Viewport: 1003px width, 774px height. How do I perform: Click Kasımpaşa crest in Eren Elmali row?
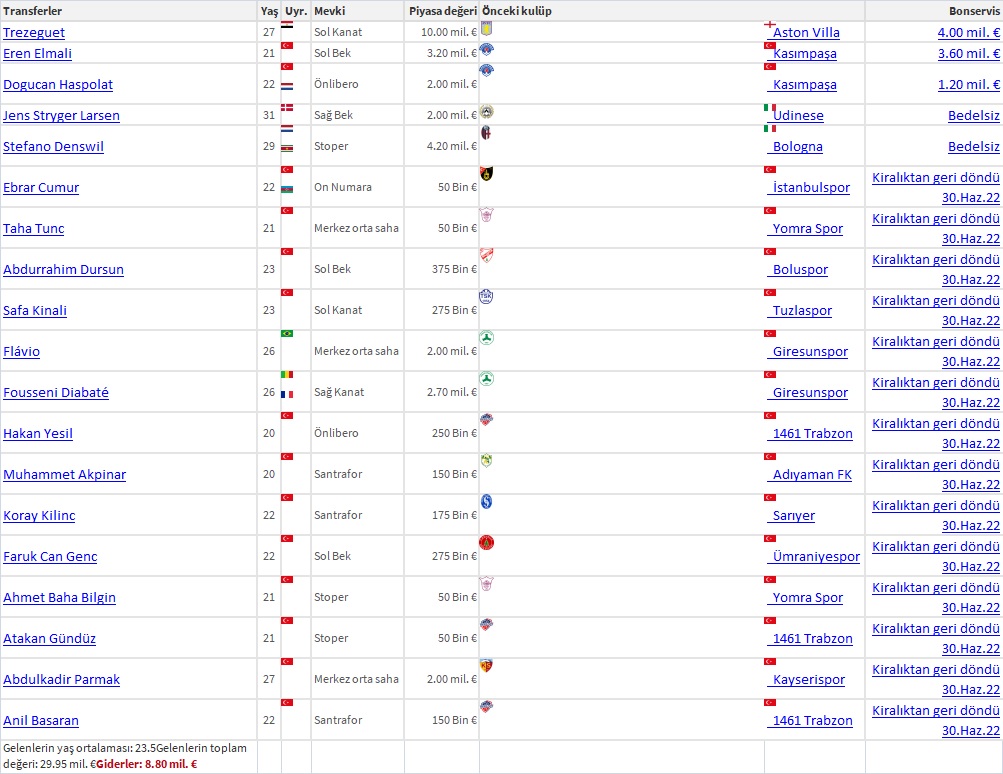pyautogui.click(x=486, y=49)
